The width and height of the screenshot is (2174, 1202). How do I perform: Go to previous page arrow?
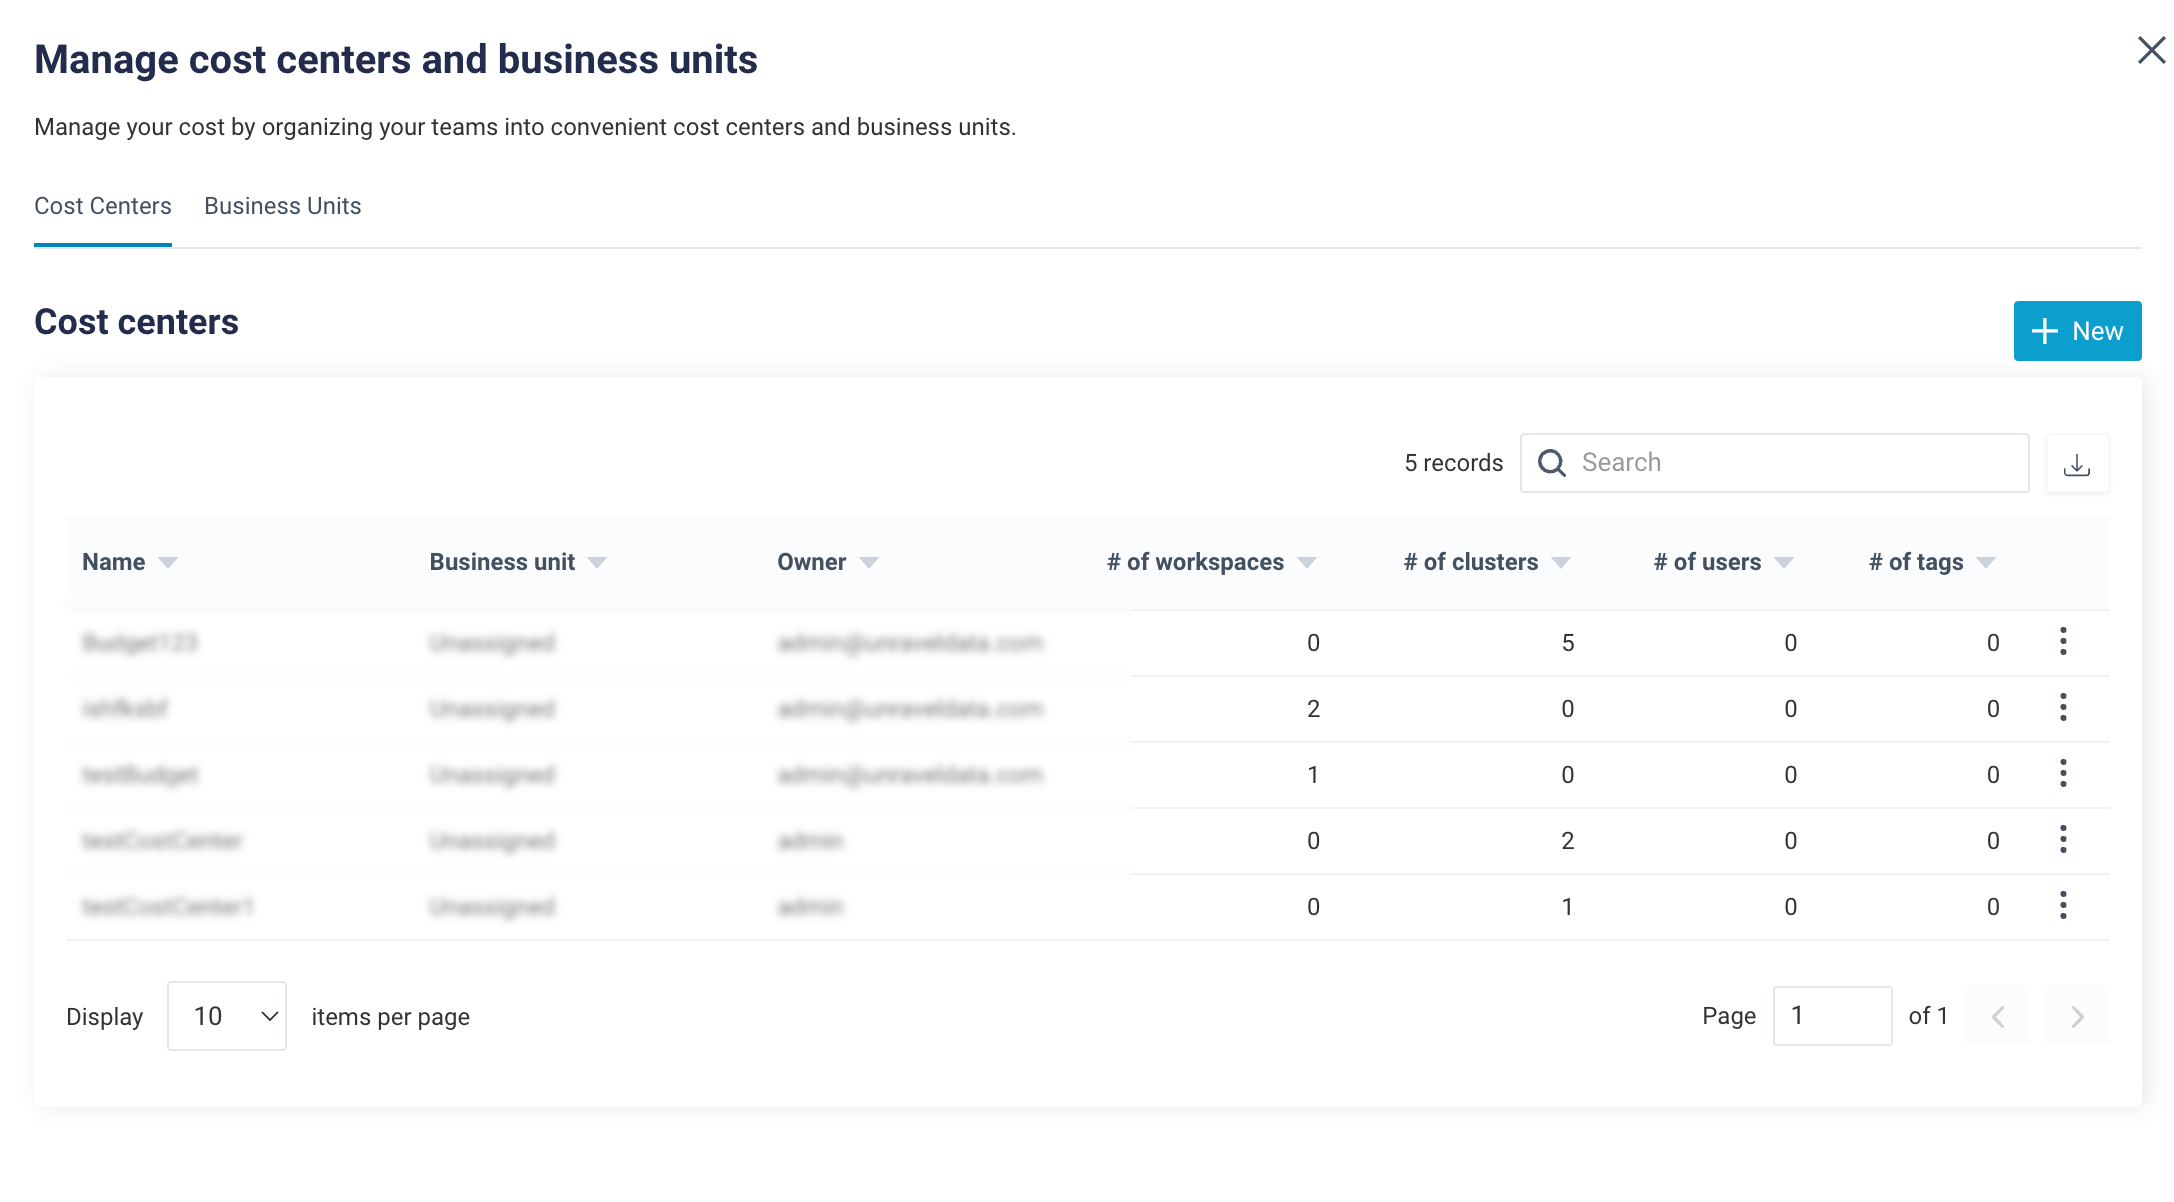[1998, 1017]
